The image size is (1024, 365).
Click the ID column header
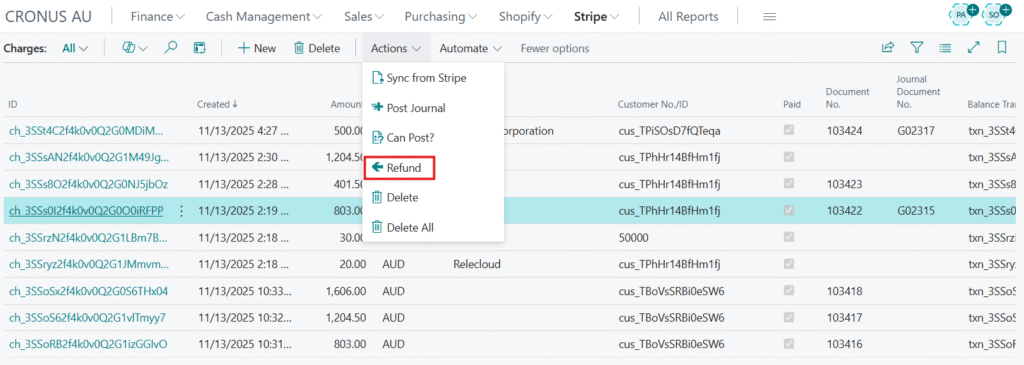click(x=12, y=104)
